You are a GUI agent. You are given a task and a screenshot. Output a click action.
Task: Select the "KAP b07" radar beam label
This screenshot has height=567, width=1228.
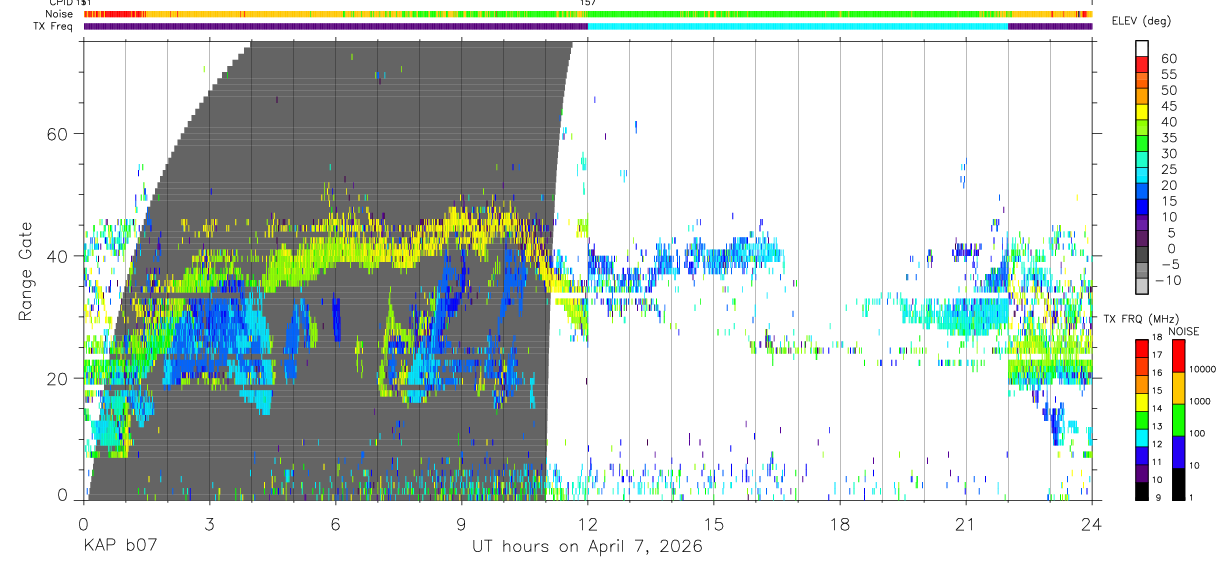tap(119, 546)
